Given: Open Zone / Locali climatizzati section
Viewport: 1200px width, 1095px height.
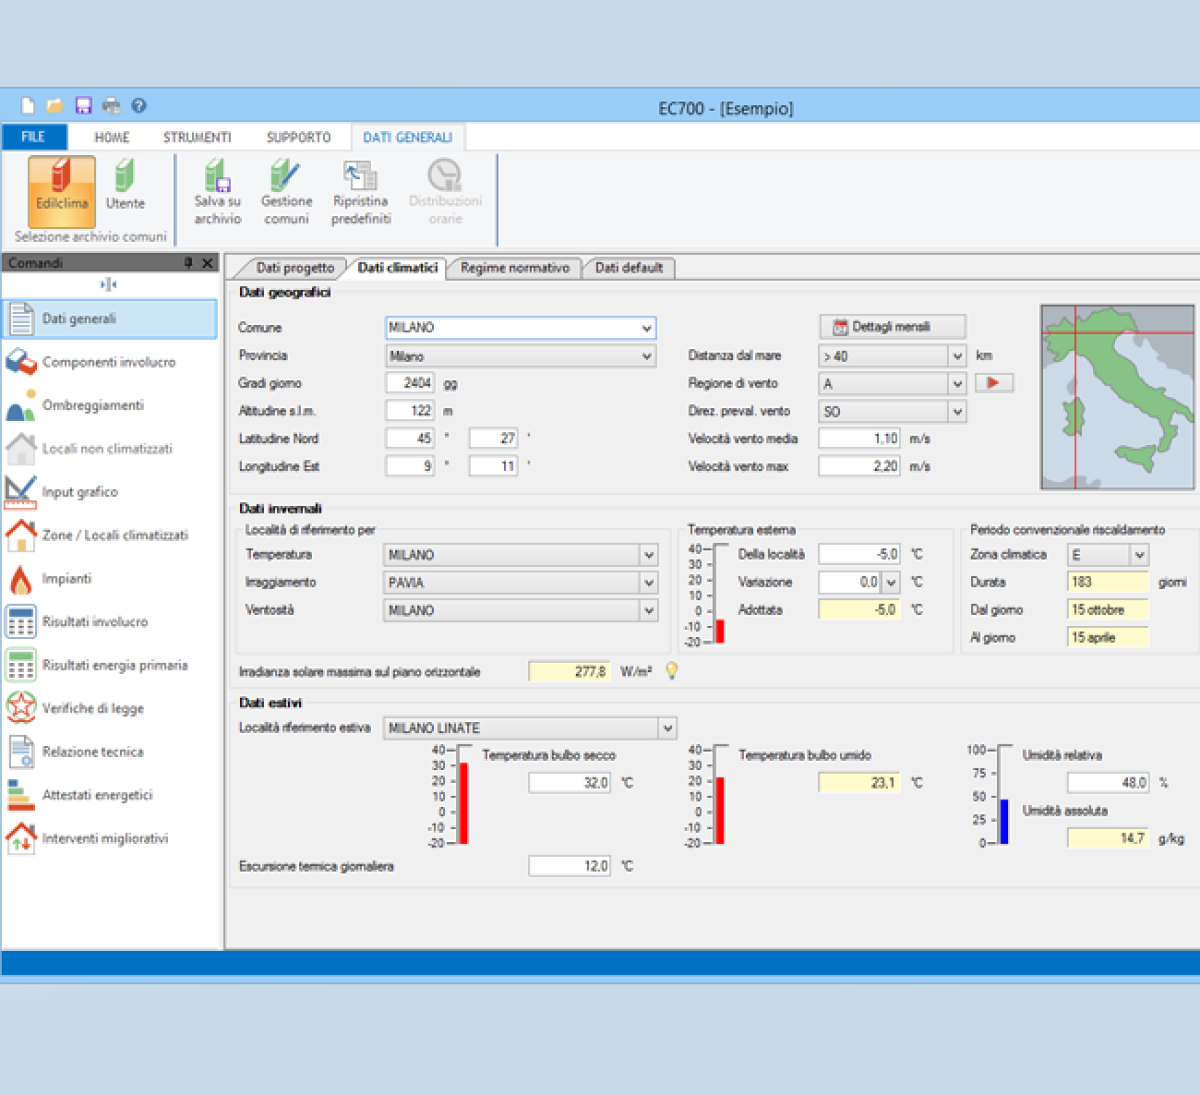Looking at the screenshot, I should click(x=110, y=535).
